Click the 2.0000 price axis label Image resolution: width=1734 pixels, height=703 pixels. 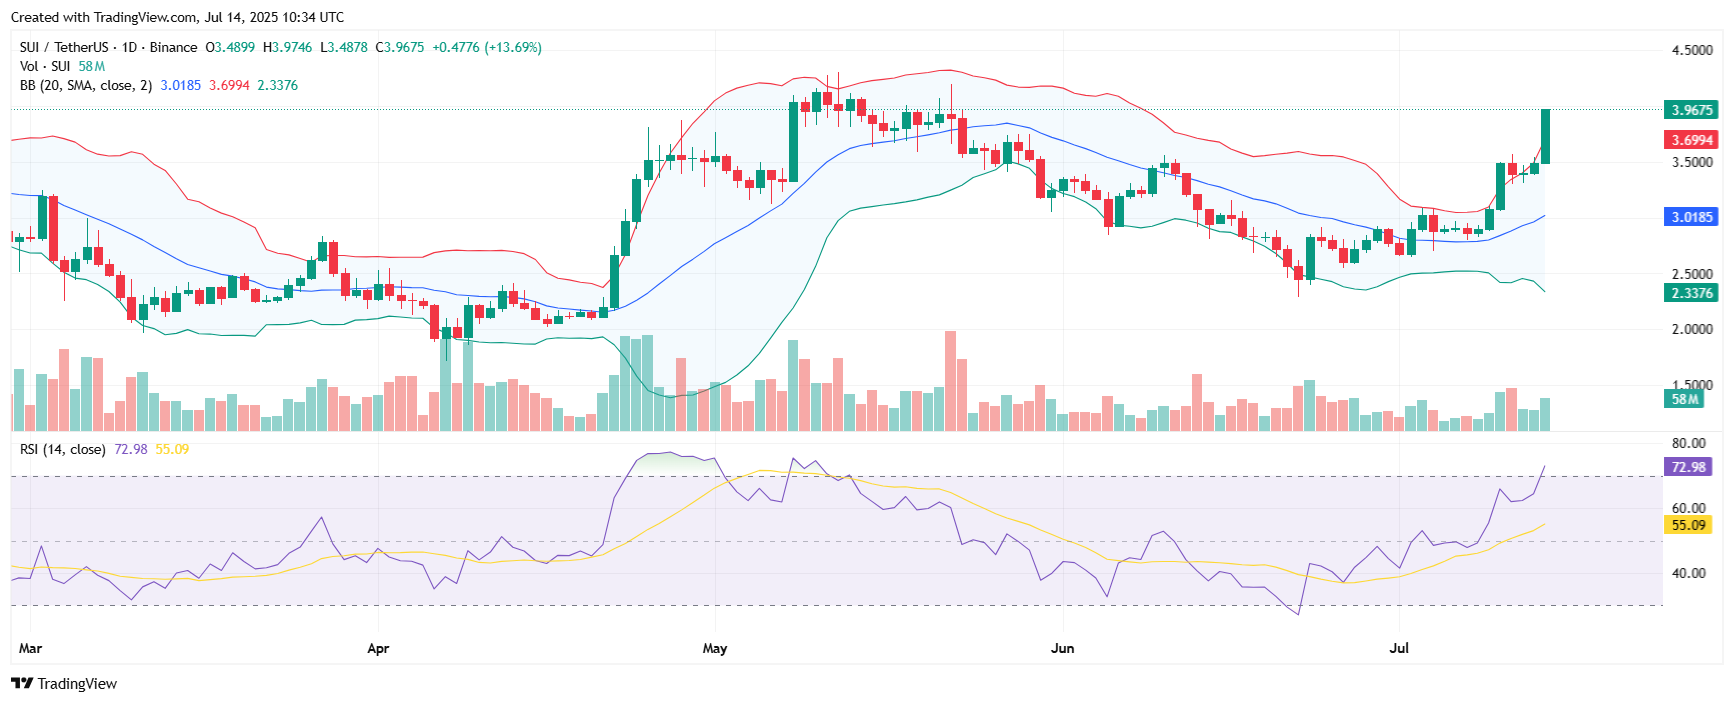(1692, 329)
